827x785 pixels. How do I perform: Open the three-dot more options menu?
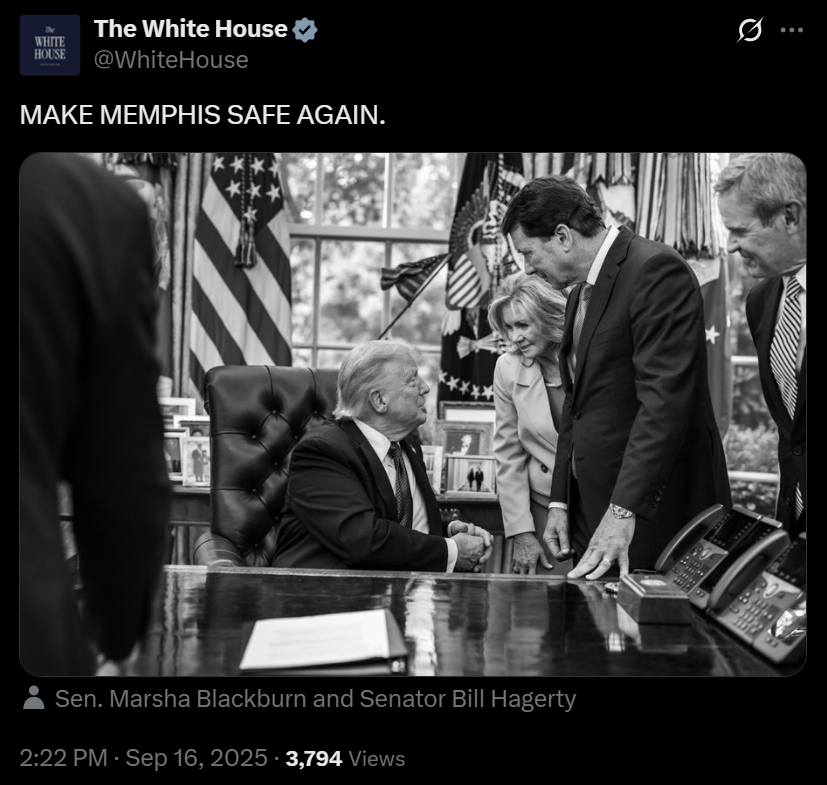tap(792, 30)
